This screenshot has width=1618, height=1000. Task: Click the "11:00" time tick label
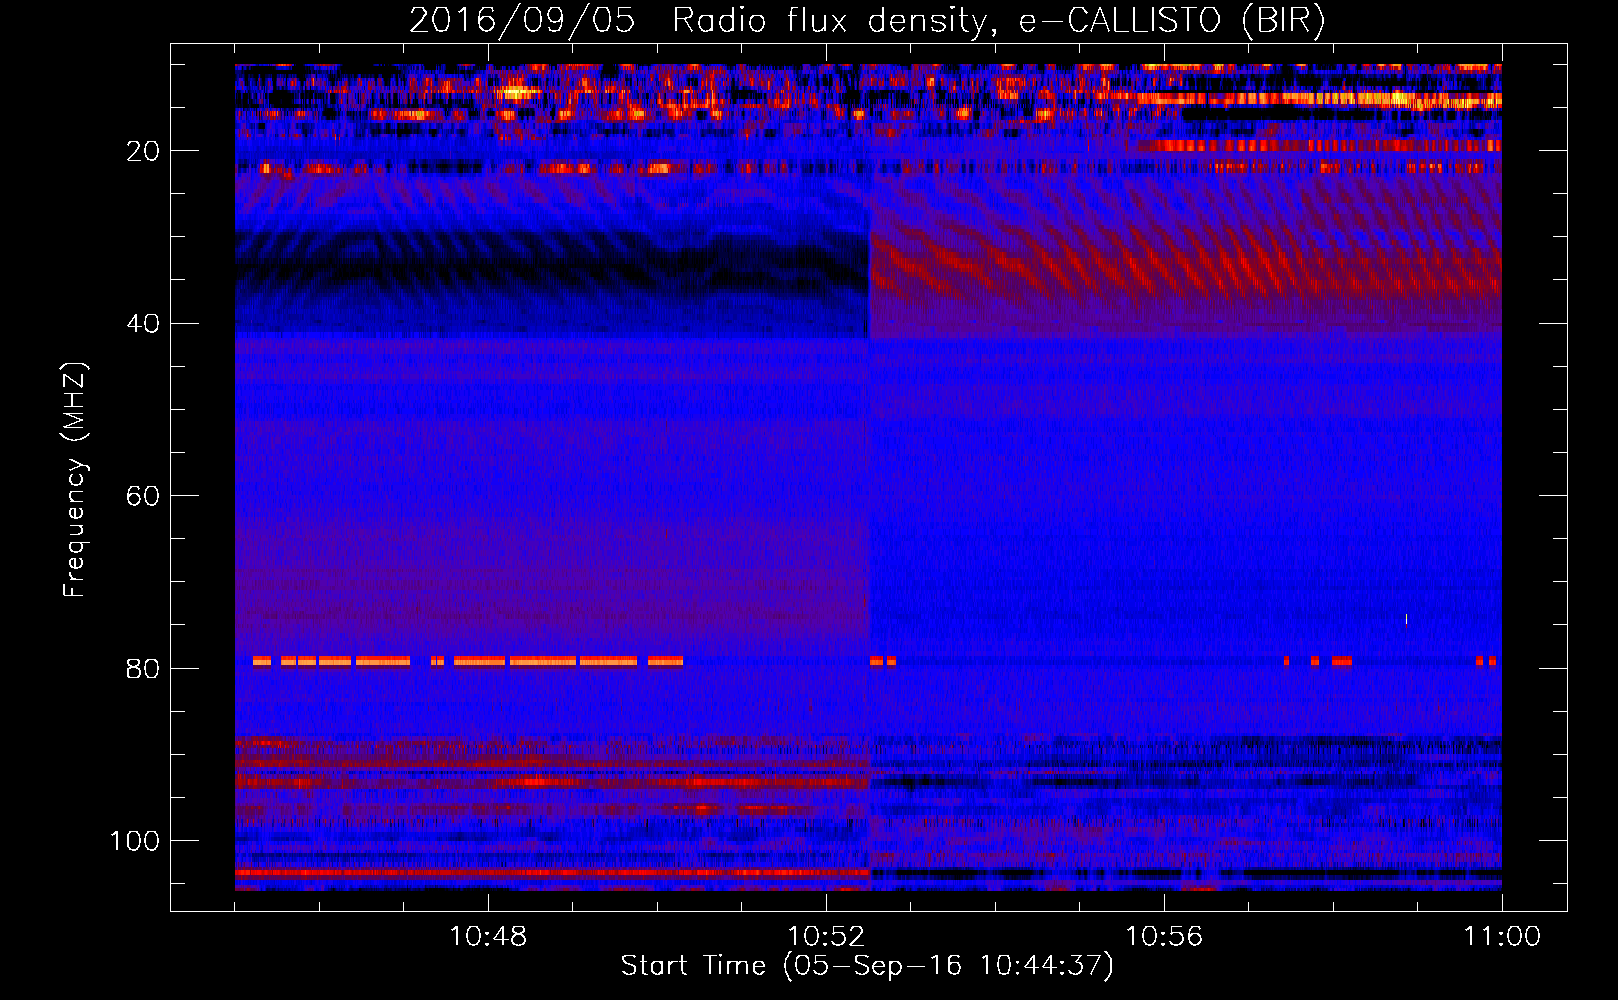pos(1502,937)
